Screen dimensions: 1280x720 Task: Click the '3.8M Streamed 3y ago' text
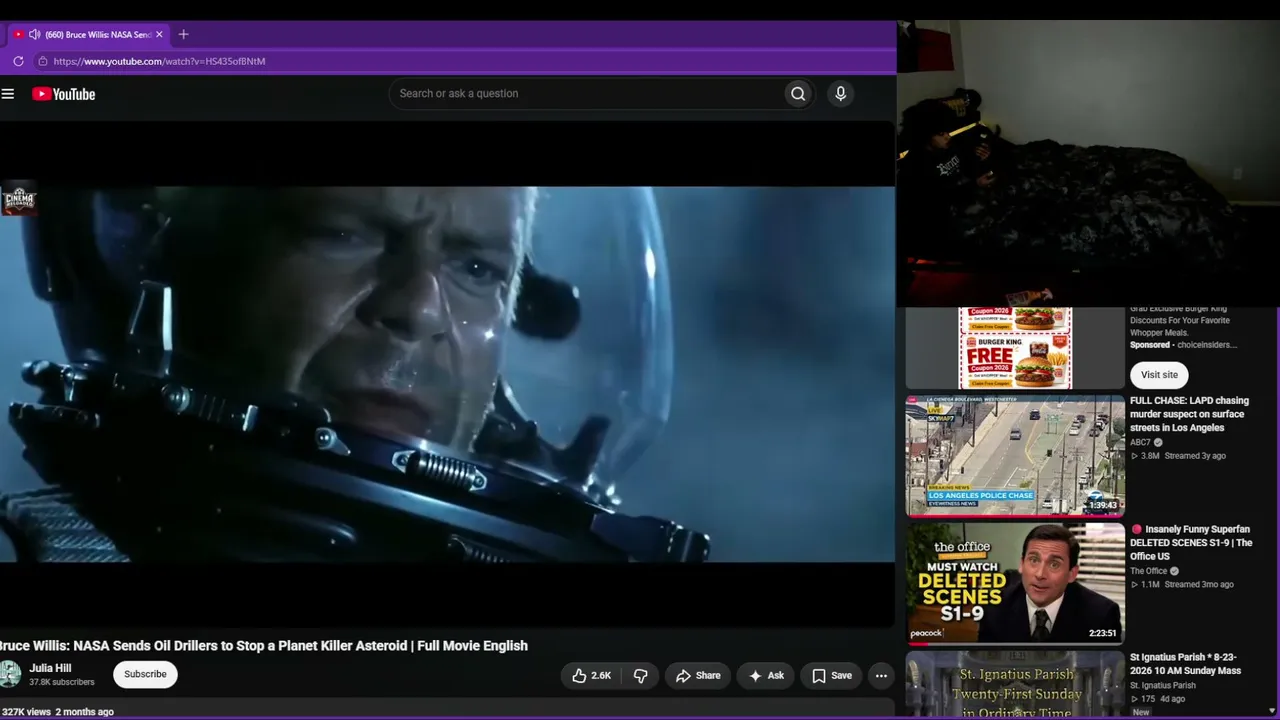click(1178, 456)
